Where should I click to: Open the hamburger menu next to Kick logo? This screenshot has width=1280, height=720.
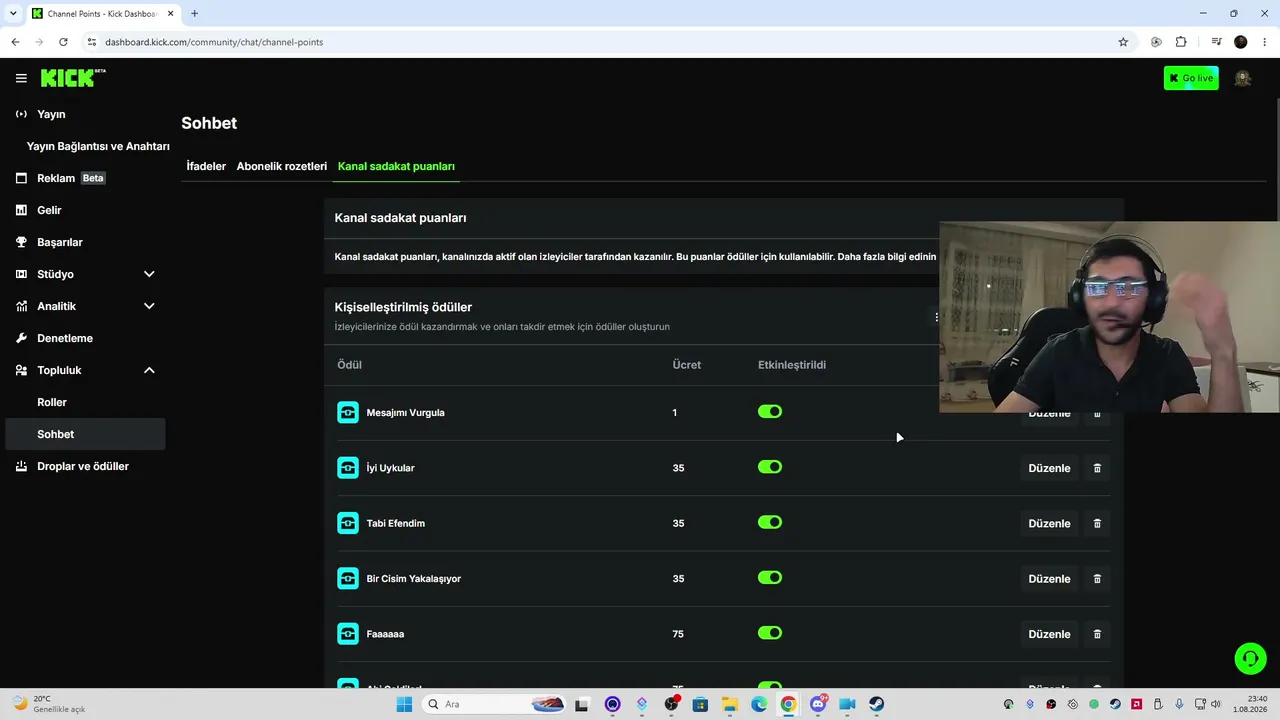tap(21, 78)
